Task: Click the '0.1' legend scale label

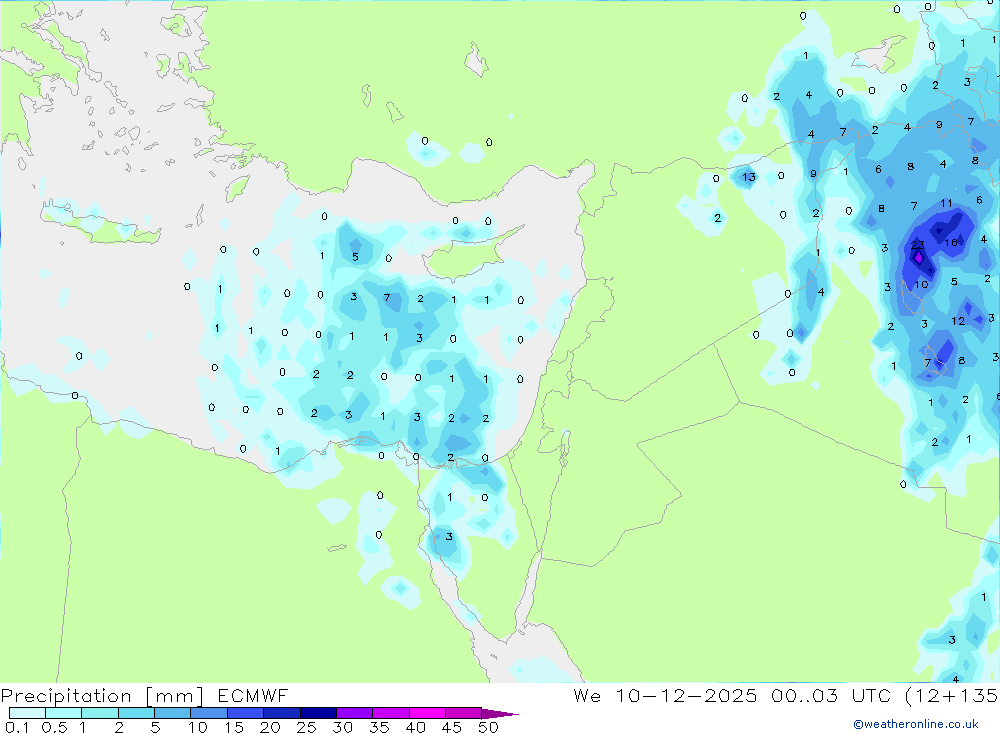Action: 17,727
